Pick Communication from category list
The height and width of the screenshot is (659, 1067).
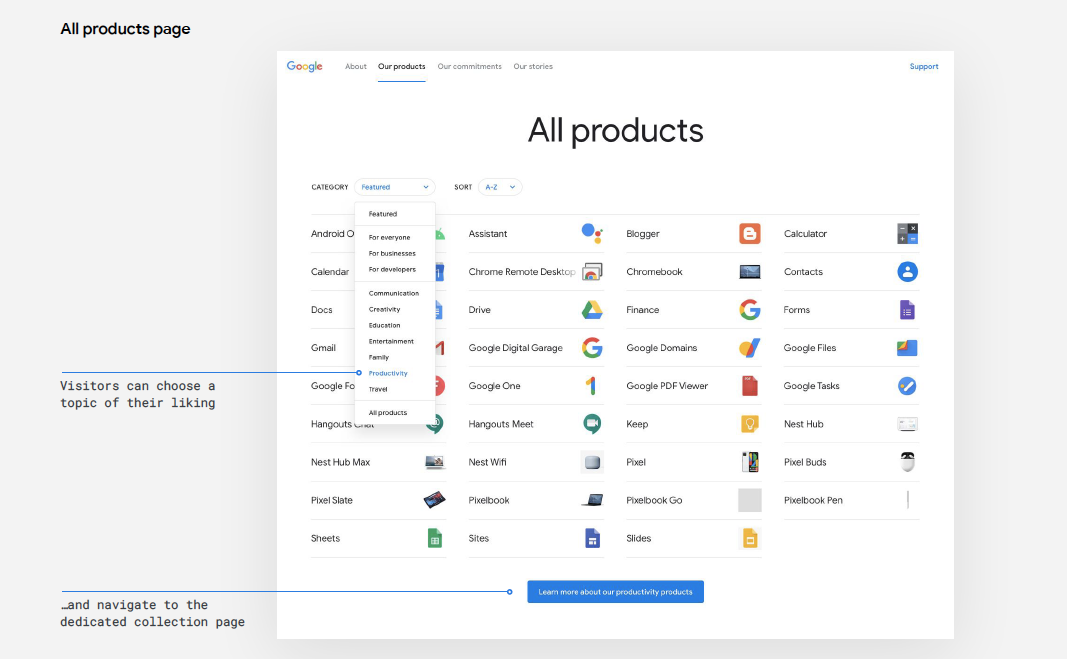[x=394, y=293]
